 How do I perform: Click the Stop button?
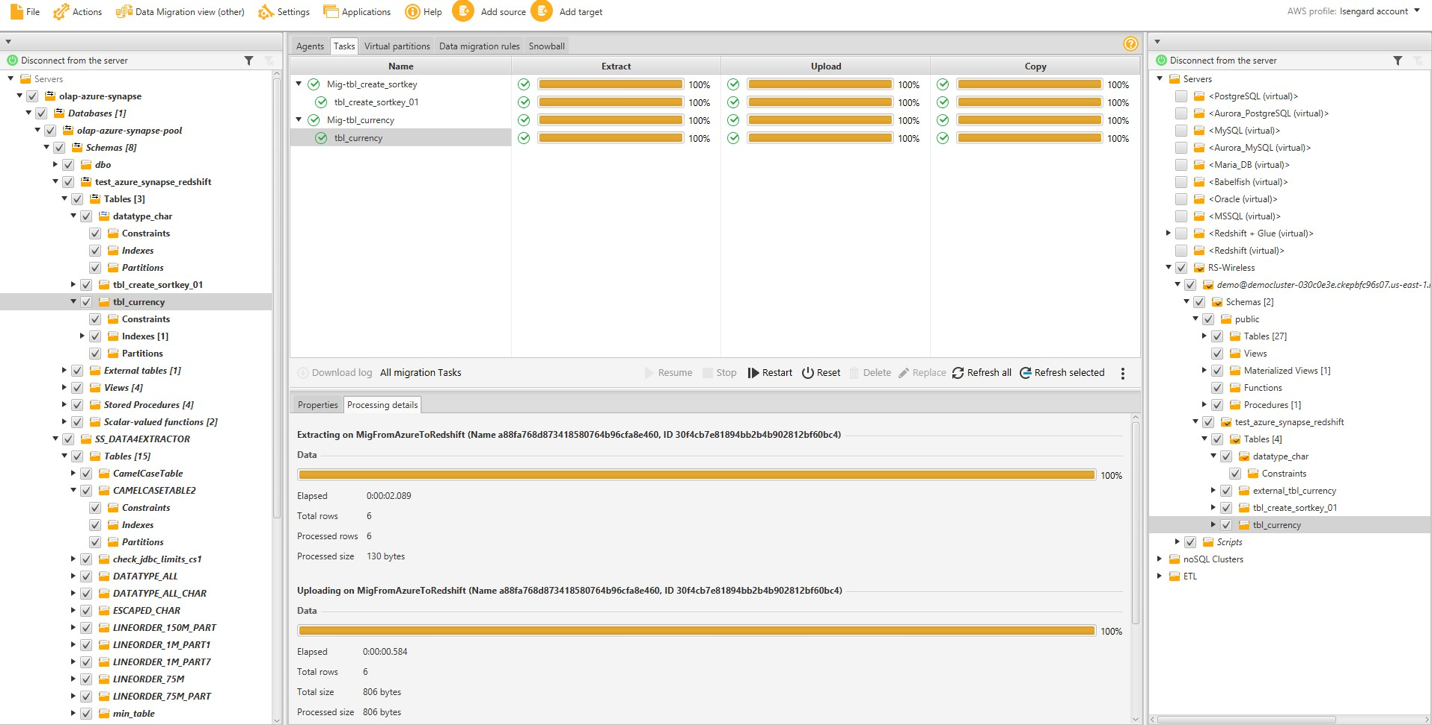pyautogui.click(x=719, y=373)
